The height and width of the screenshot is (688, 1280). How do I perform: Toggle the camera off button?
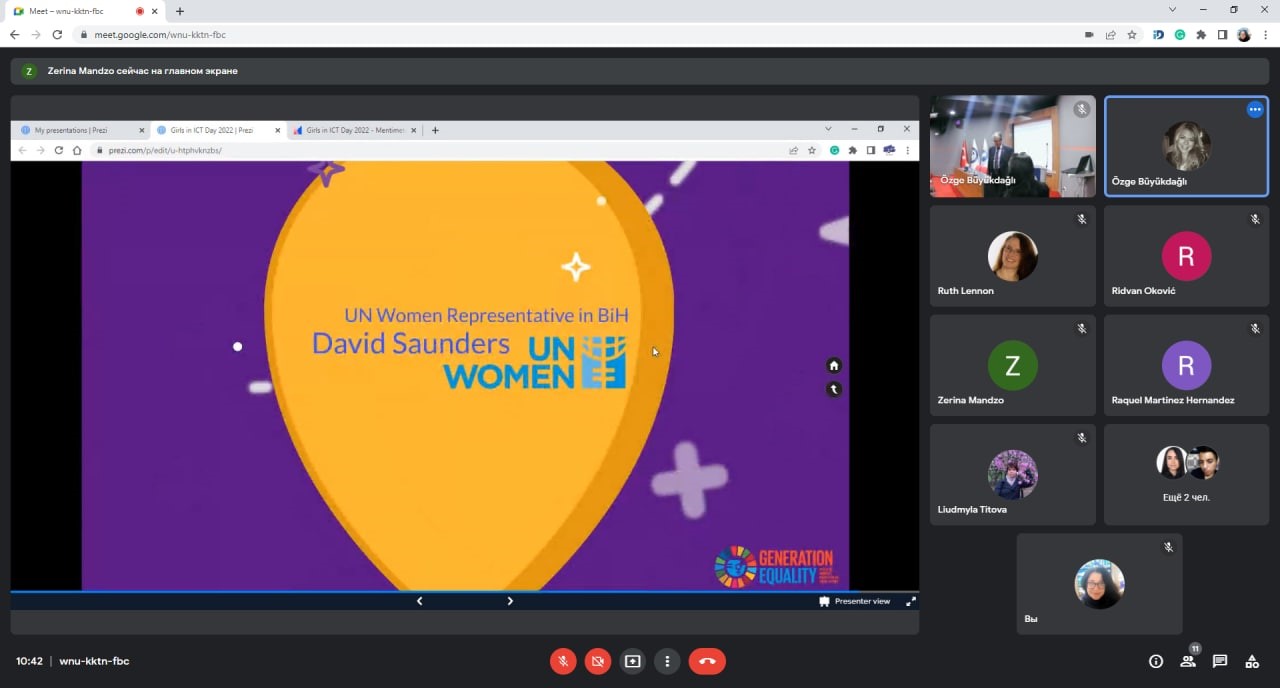(598, 661)
